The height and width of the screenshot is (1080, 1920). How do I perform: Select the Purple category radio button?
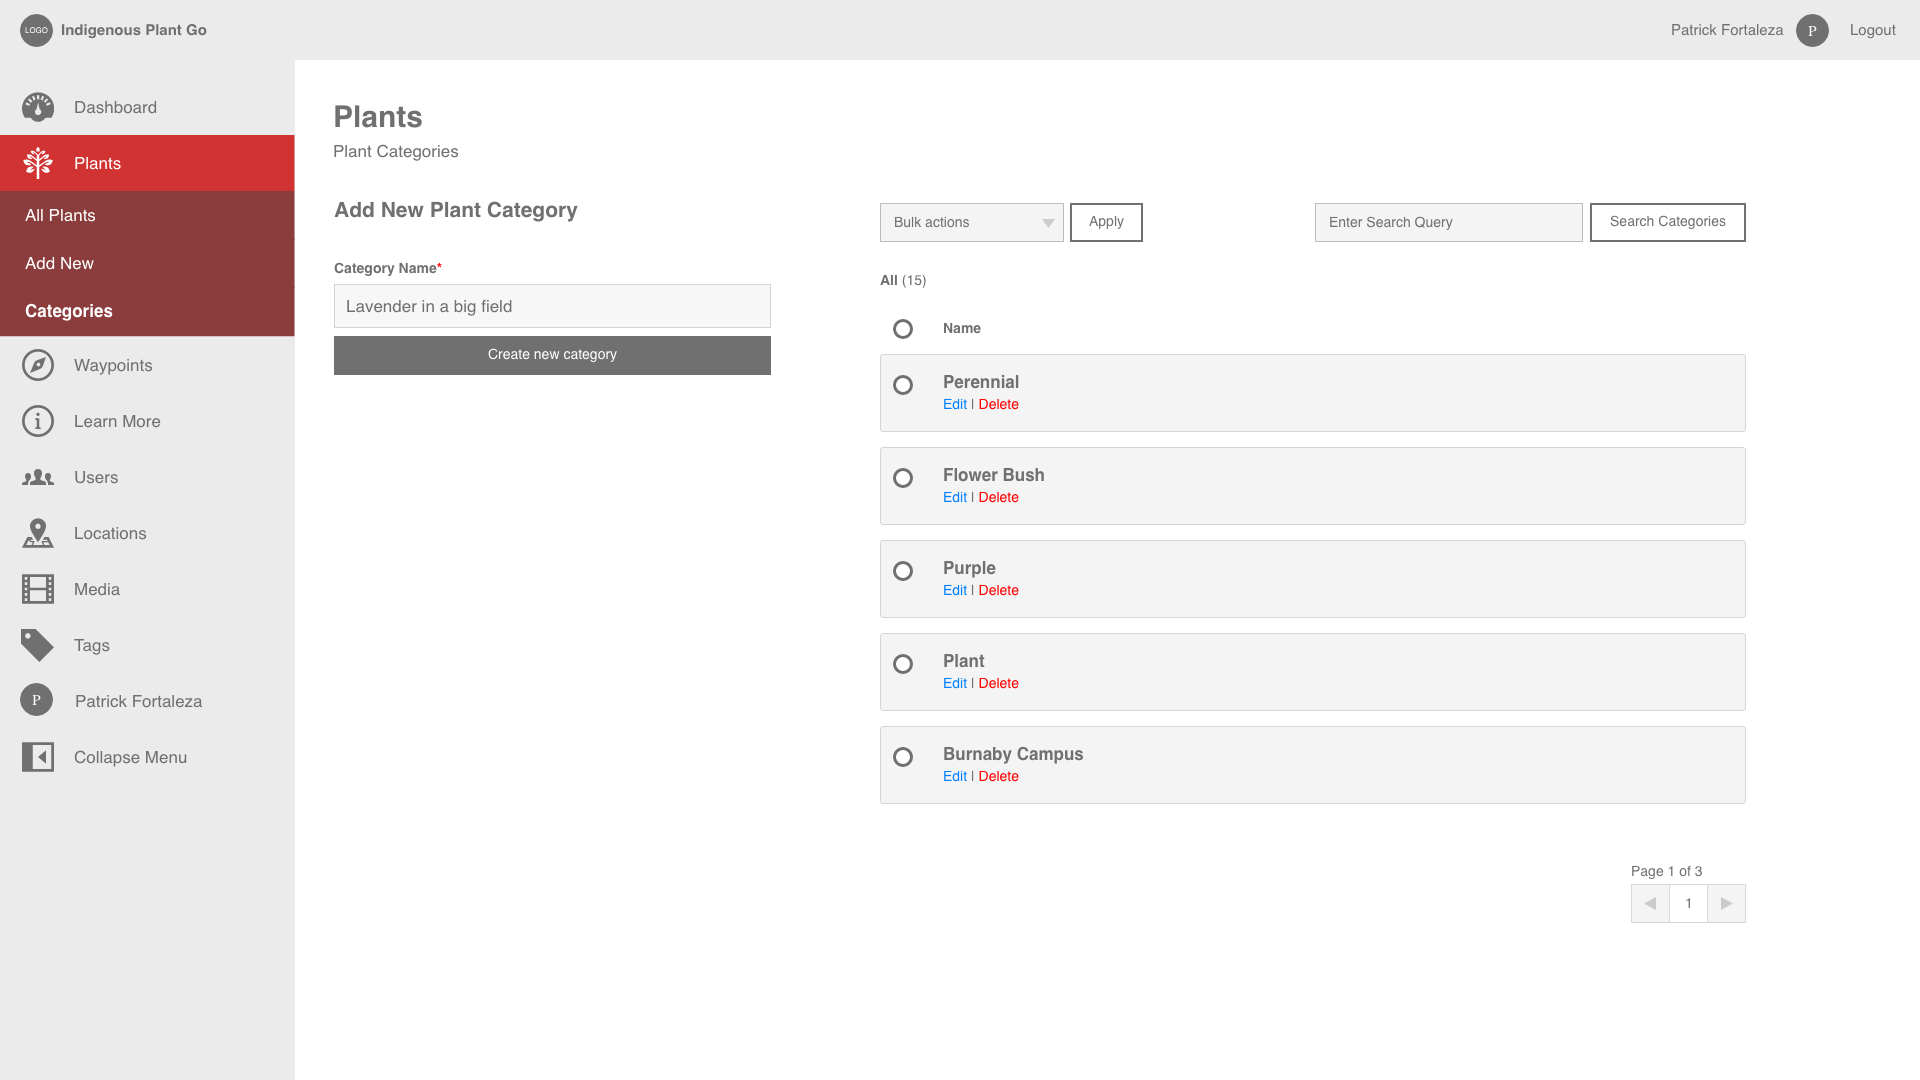[x=903, y=571]
